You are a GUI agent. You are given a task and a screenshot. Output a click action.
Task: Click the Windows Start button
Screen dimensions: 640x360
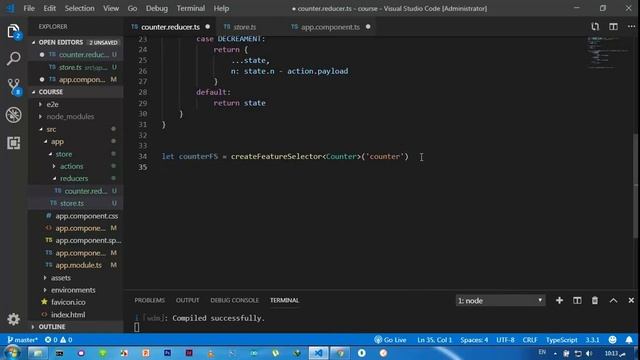click(12, 353)
